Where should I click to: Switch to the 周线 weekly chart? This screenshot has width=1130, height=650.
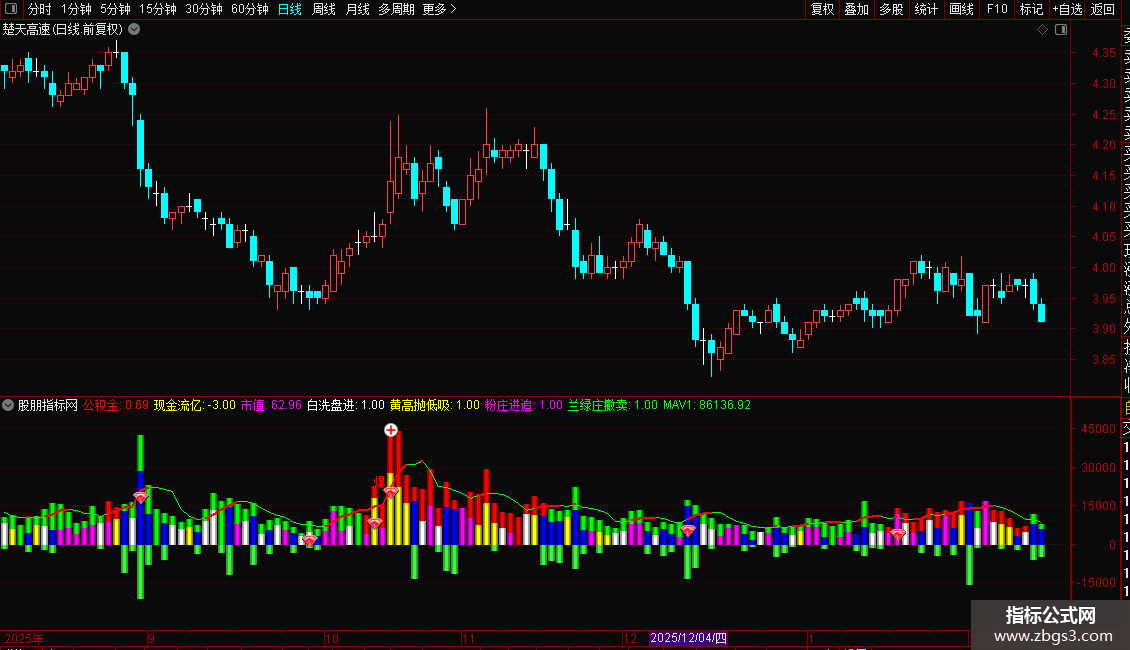click(324, 9)
